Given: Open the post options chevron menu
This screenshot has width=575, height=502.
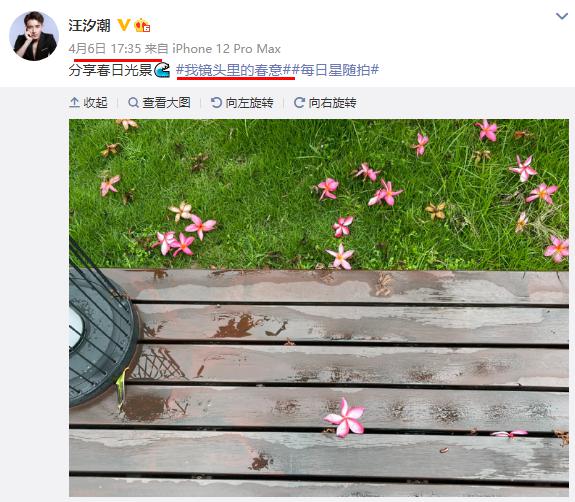Looking at the screenshot, I should pyautogui.click(x=561, y=16).
